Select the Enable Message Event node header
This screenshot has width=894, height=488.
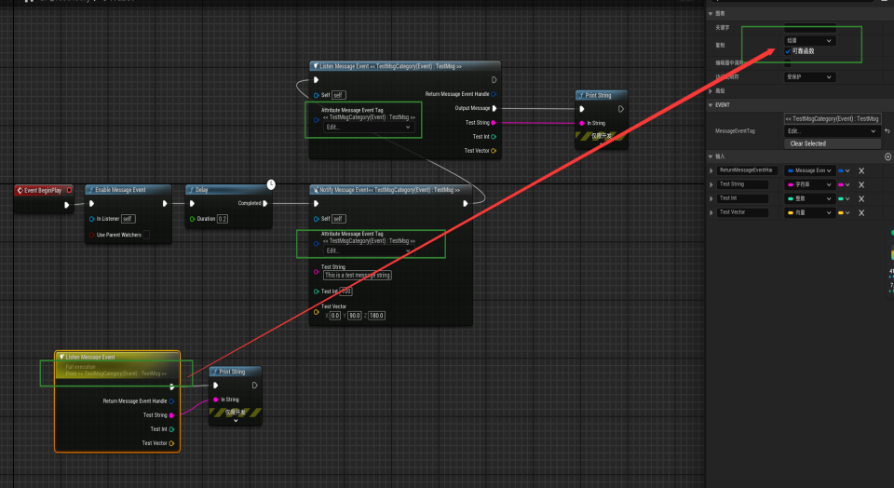(x=128, y=190)
